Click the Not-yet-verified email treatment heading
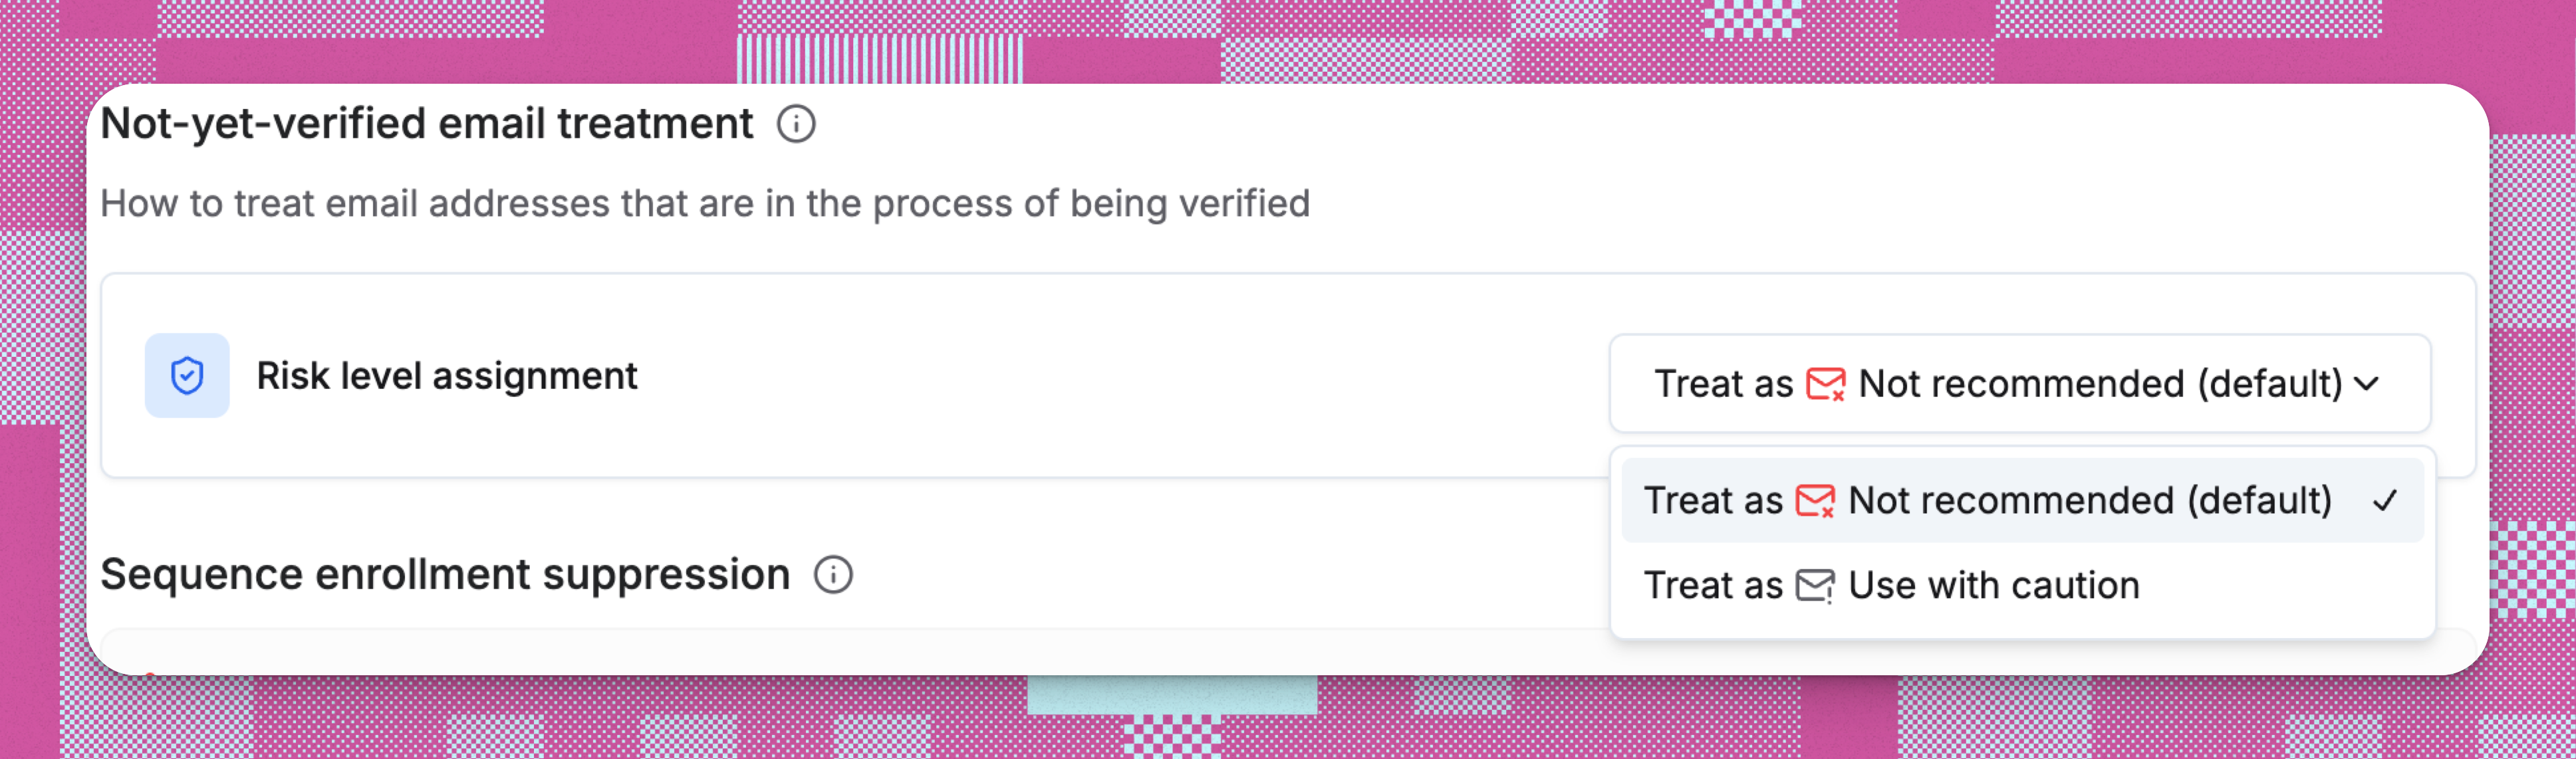The image size is (2576, 759). click(428, 123)
